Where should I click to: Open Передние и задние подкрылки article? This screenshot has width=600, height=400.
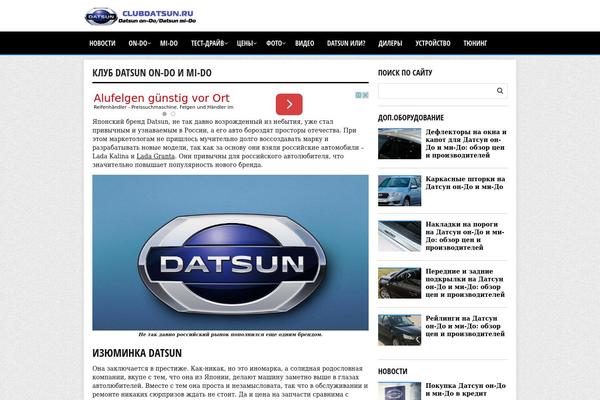pyautogui.click(x=465, y=283)
